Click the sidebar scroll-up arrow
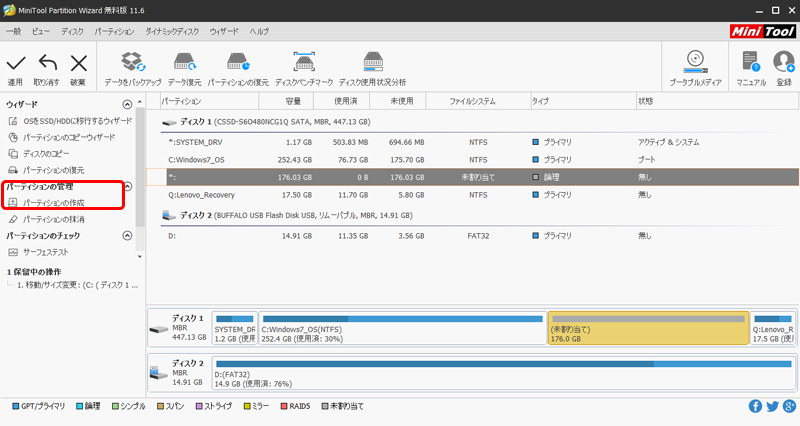This screenshot has width=800, height=426. tap(140, 103)
